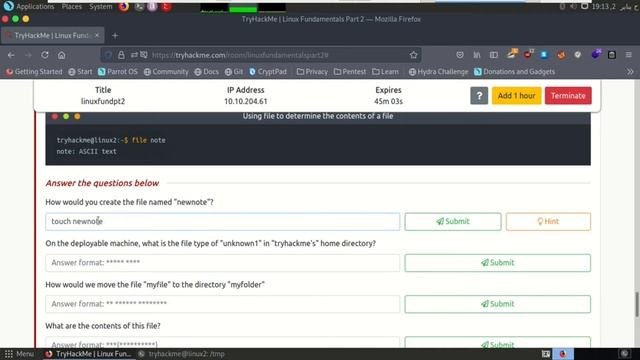Open the terminal launcher in top panel

pyautogui.click(x=139, y=7)
